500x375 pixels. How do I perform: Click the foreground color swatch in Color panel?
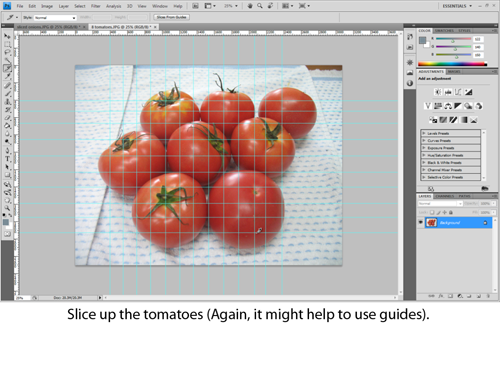[423, 40]
